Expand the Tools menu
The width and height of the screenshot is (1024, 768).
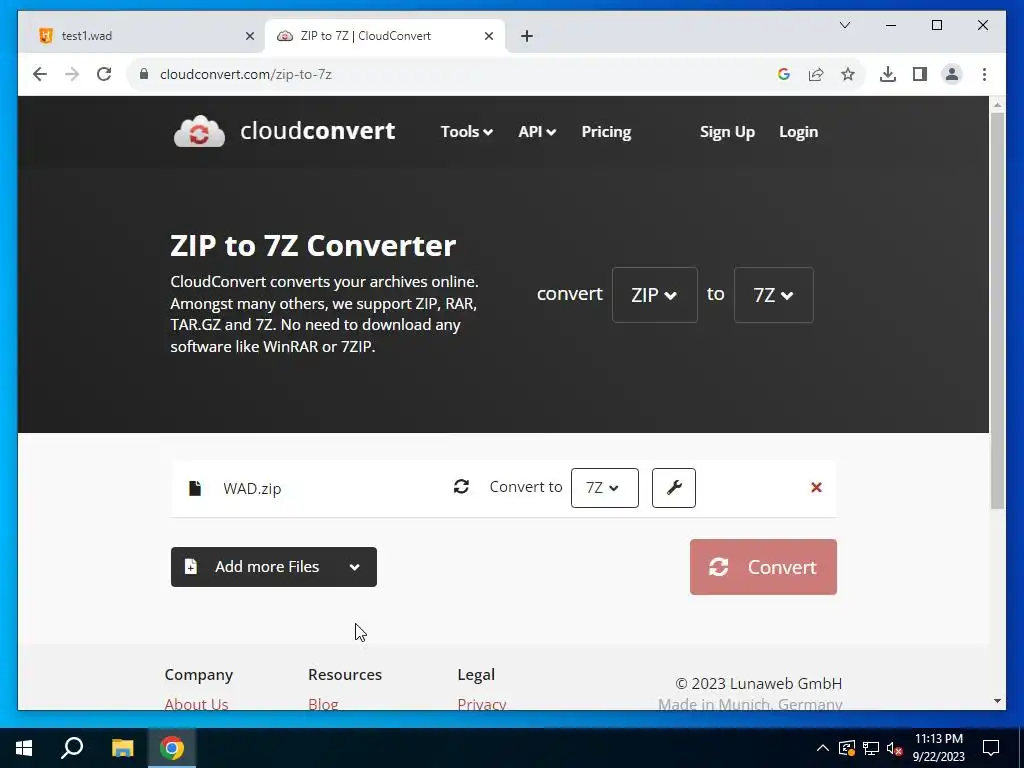coord(466,132)
